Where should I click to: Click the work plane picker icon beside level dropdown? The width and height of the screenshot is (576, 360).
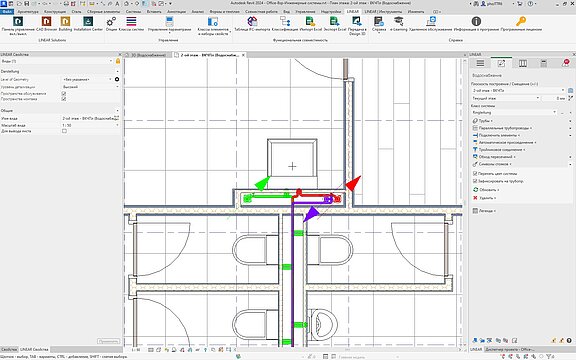570,90
